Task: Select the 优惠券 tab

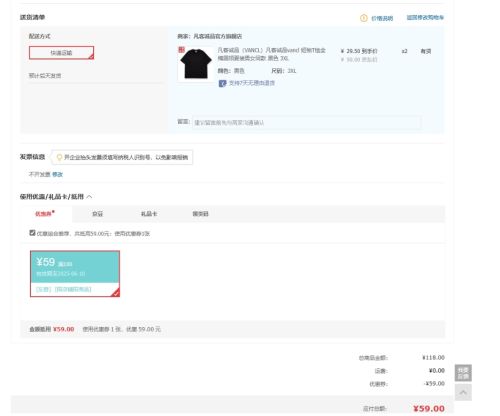Action: tap(45, 214)
